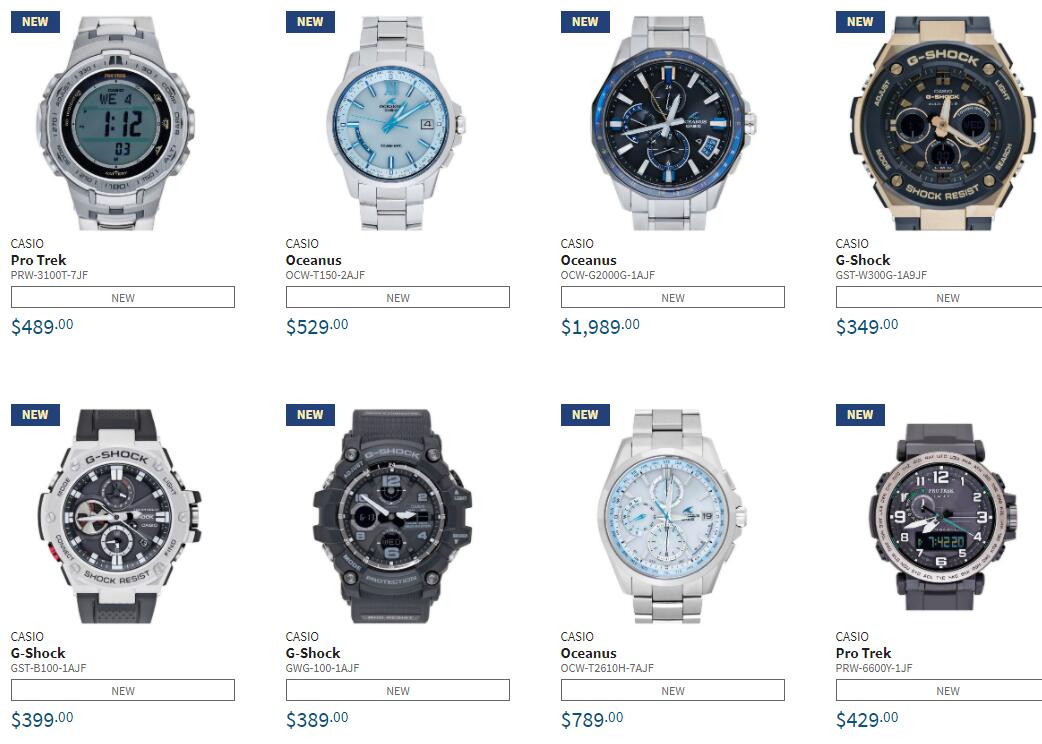The image size is (1042, 744).
Task: Open the Oceanus OCW-T2610H-7AJF watch image
Action: tap(672, 516)
